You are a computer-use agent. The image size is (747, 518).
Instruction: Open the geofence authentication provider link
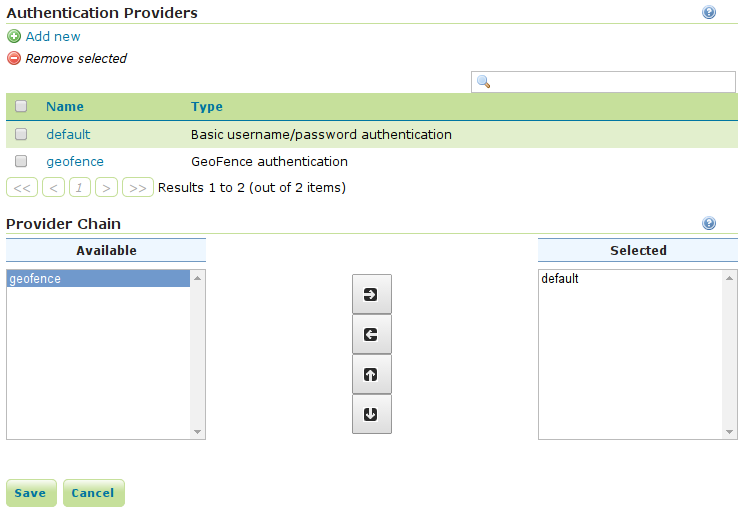click(75, 161)
